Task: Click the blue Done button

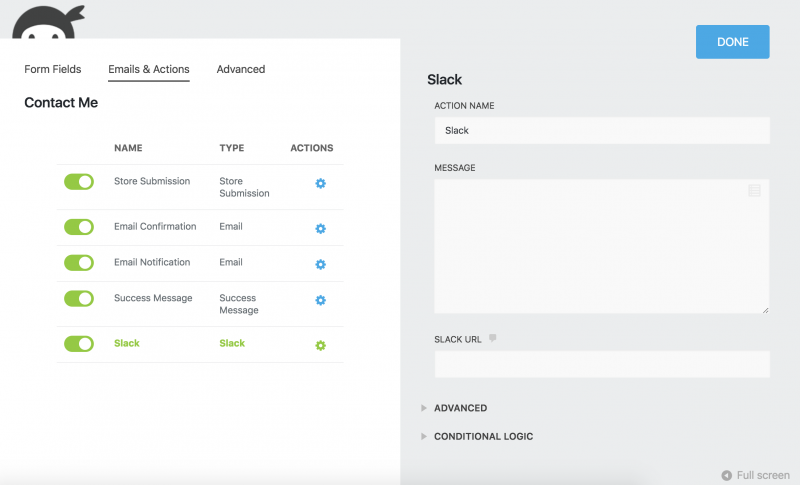Action: tap(733, 42)
